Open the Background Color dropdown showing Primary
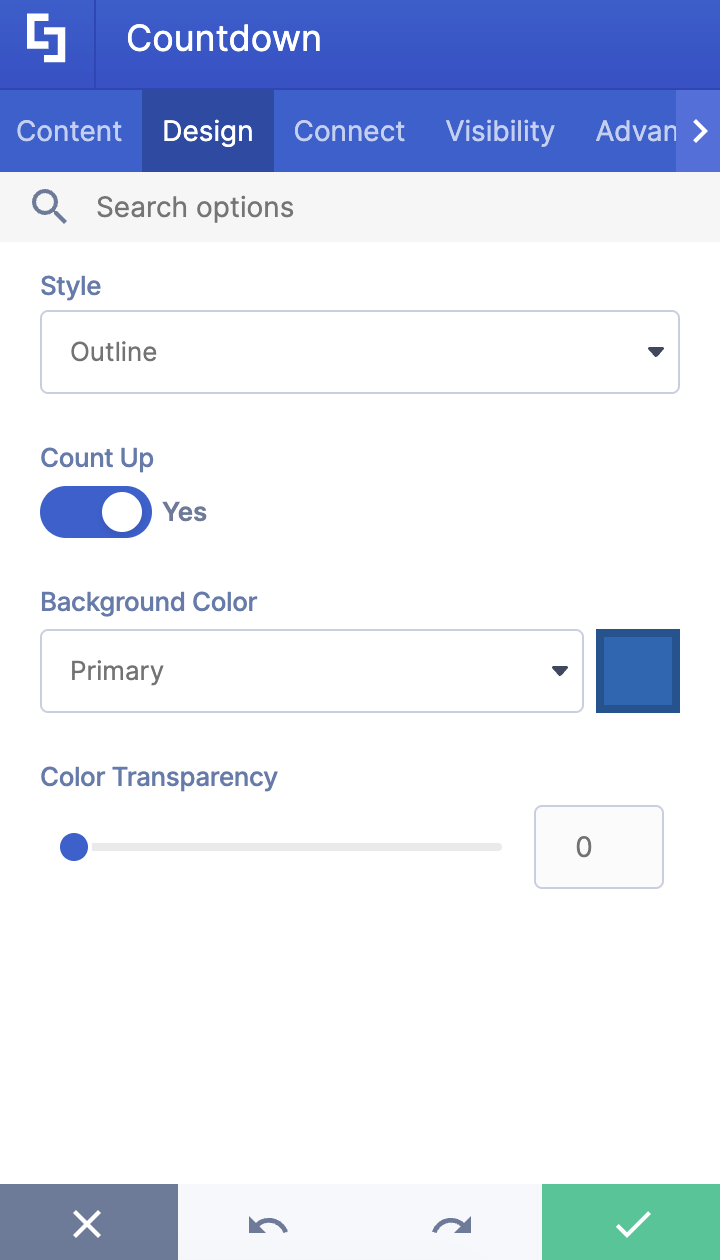720x1260 pixels. [312, 670]
